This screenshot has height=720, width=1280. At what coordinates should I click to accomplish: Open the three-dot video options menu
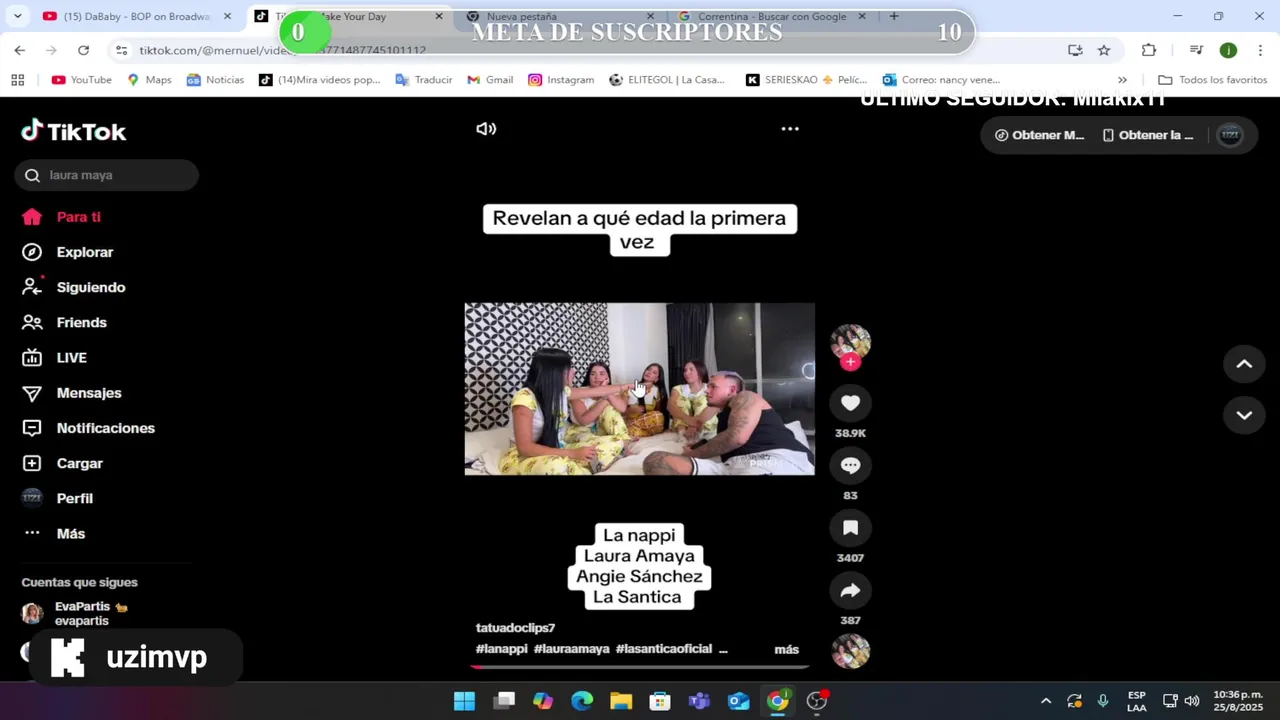tap(790, 129)
